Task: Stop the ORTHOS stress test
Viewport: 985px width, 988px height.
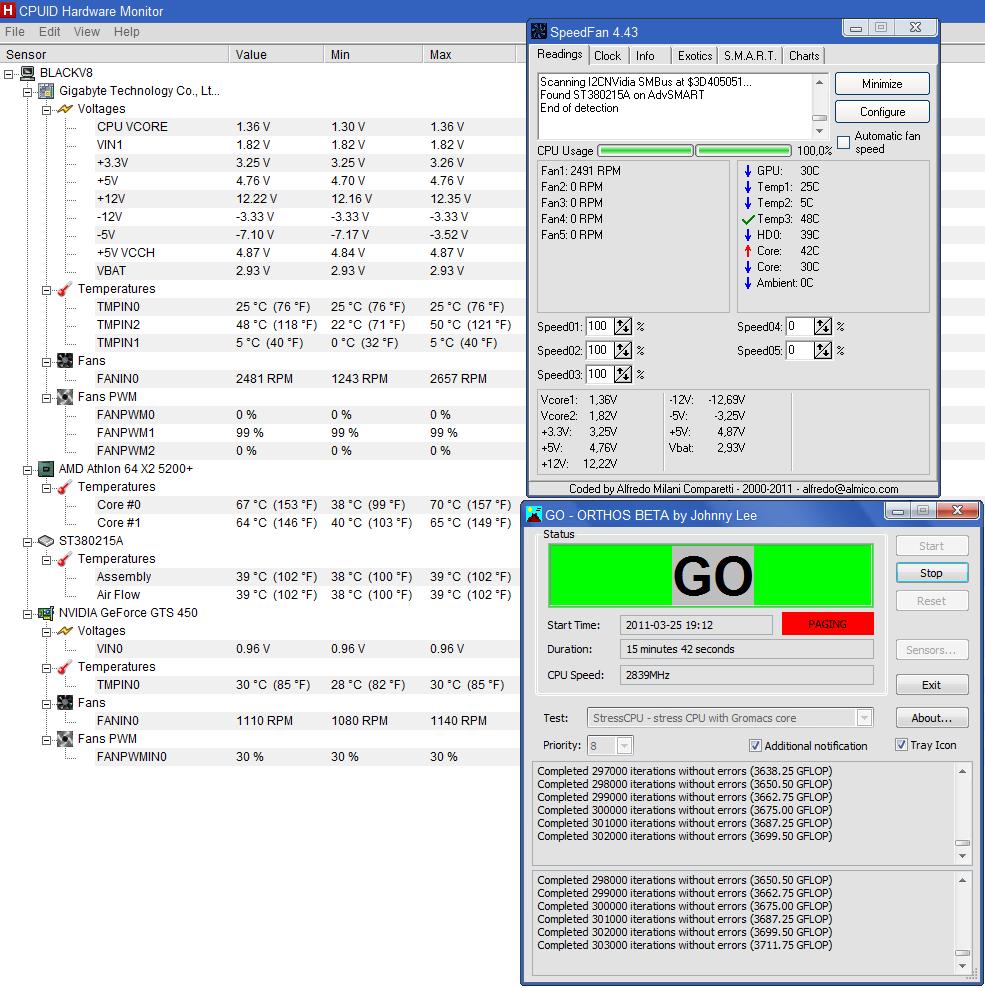Action: tap(931, 573)
